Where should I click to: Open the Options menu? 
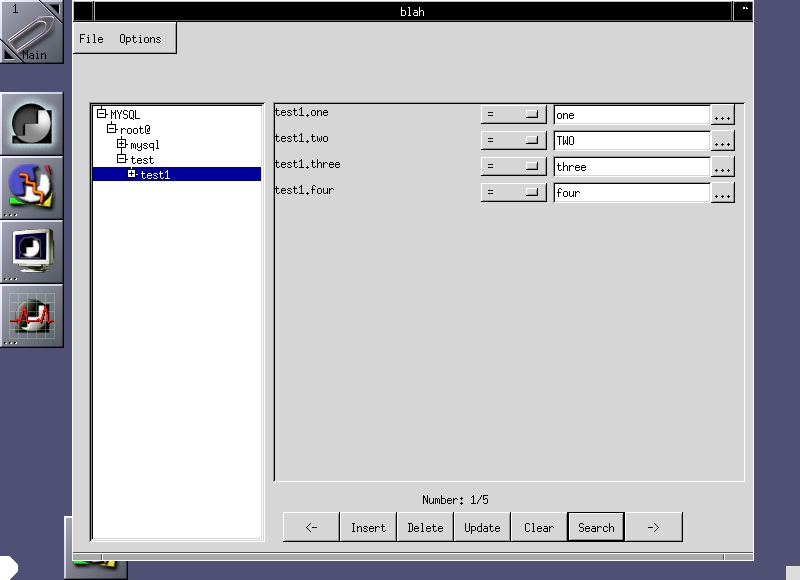click(x=140, y=39)
